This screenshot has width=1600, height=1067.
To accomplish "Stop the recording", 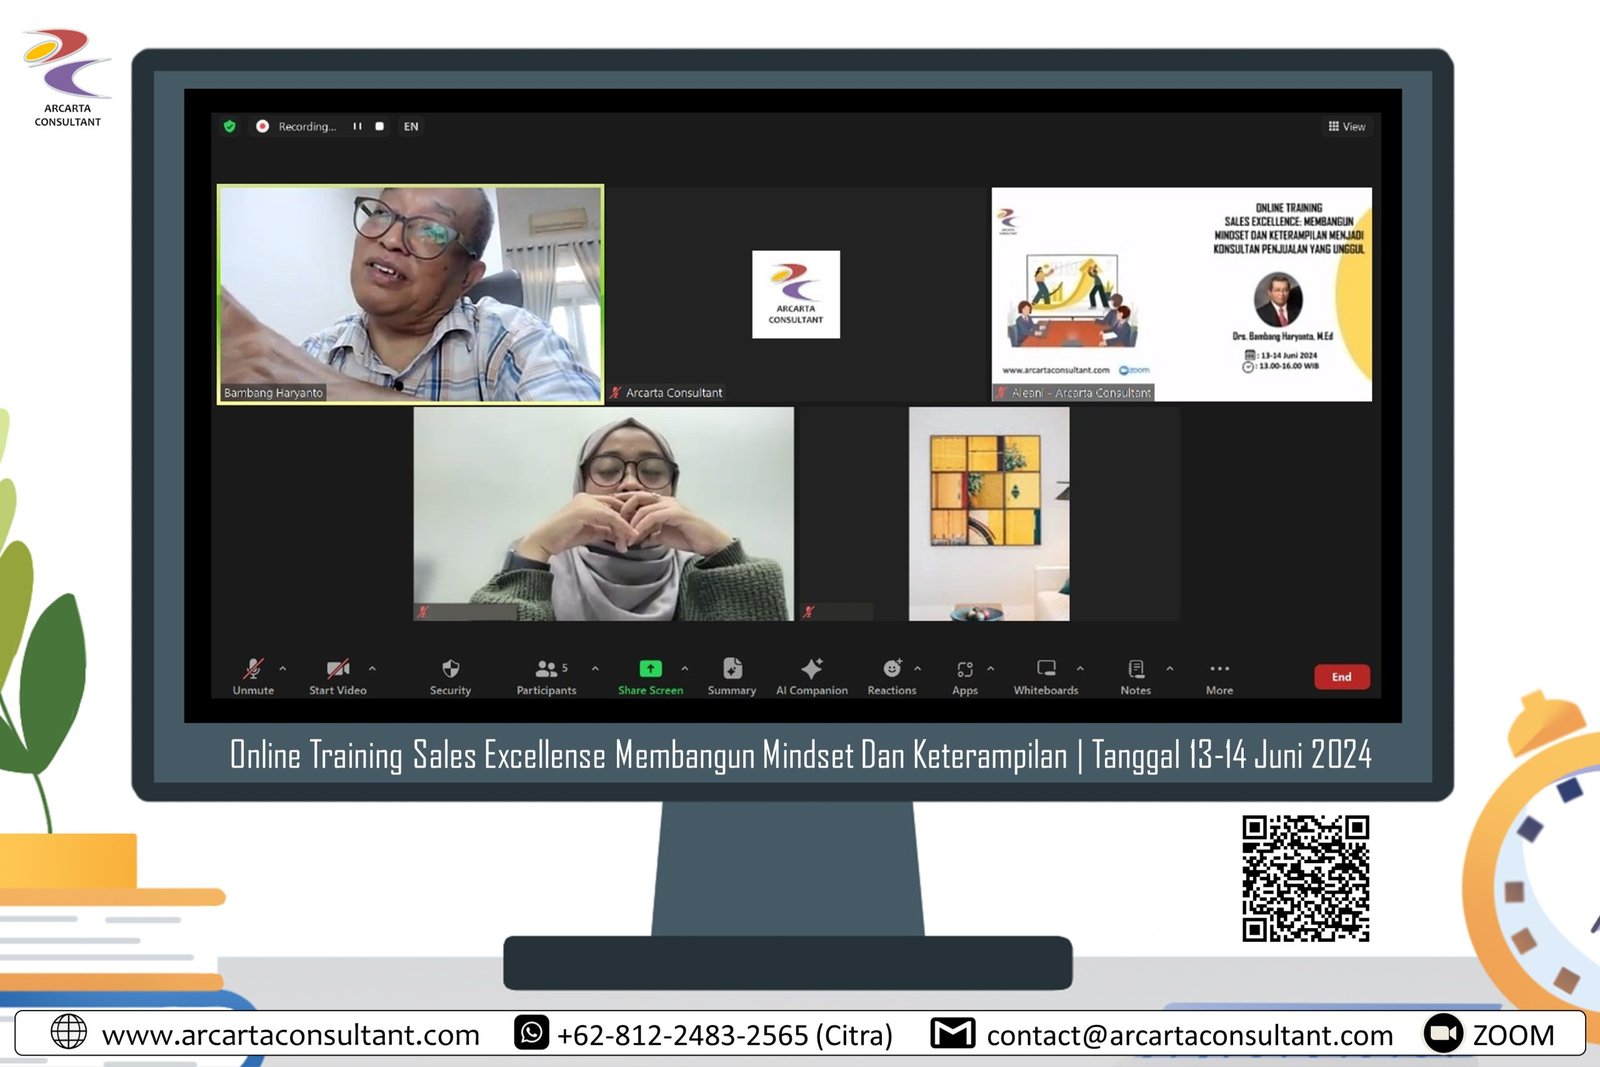I will point(380,127).
